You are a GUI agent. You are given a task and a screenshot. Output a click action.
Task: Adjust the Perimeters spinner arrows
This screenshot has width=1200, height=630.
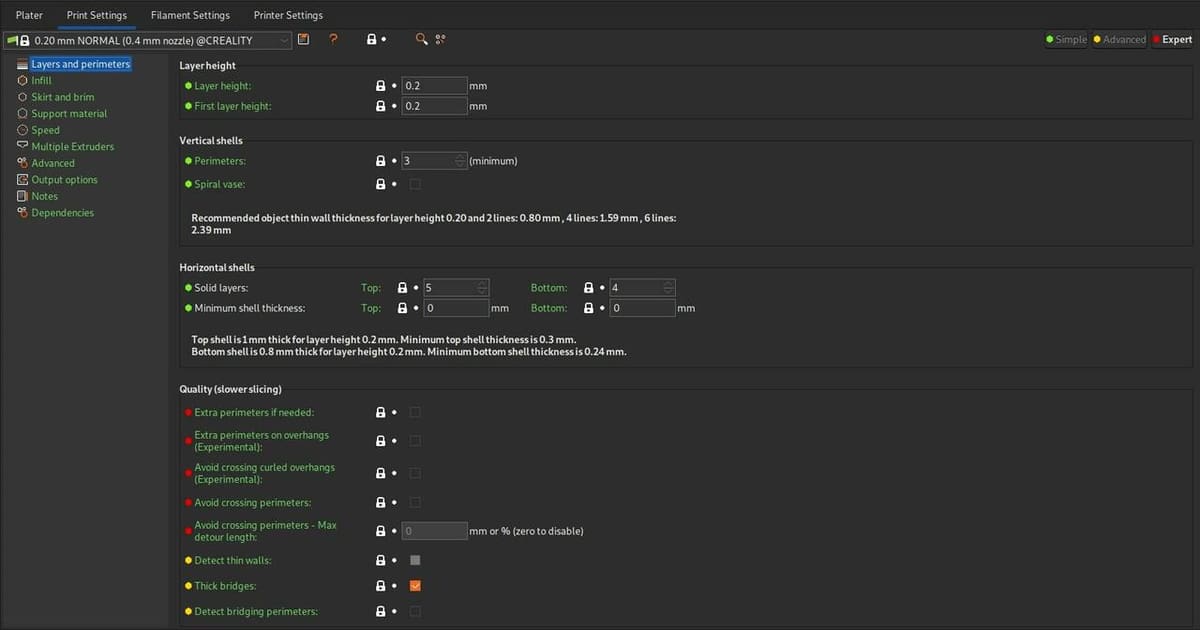[460, 161]
